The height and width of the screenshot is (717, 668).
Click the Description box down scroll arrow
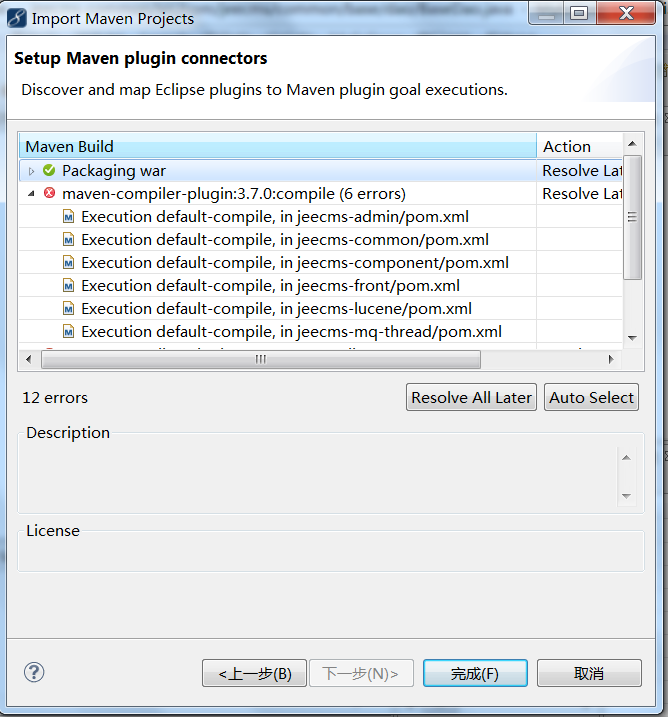point(627,495)
